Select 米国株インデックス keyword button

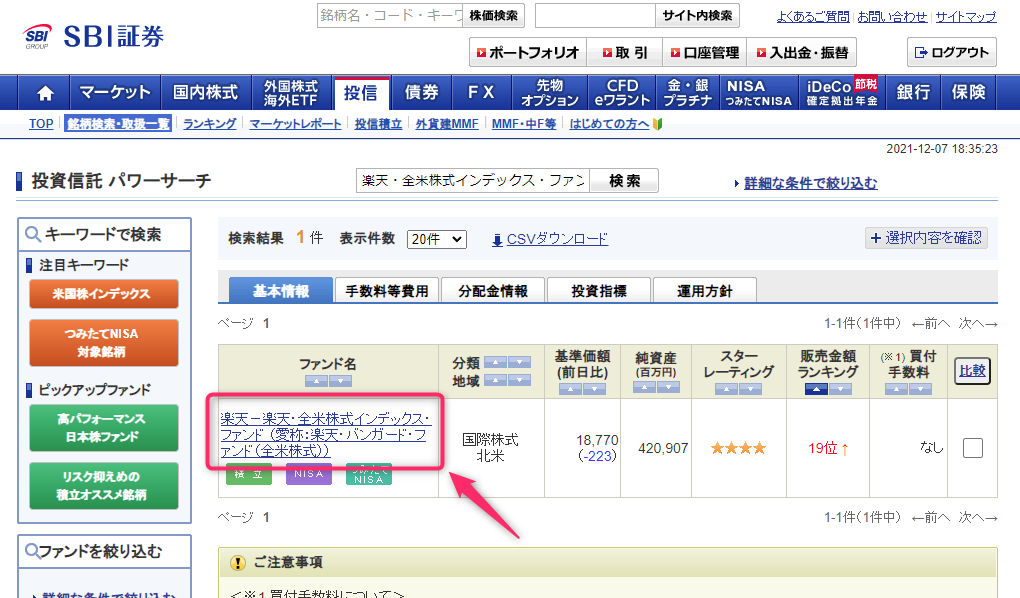(103, 294)
